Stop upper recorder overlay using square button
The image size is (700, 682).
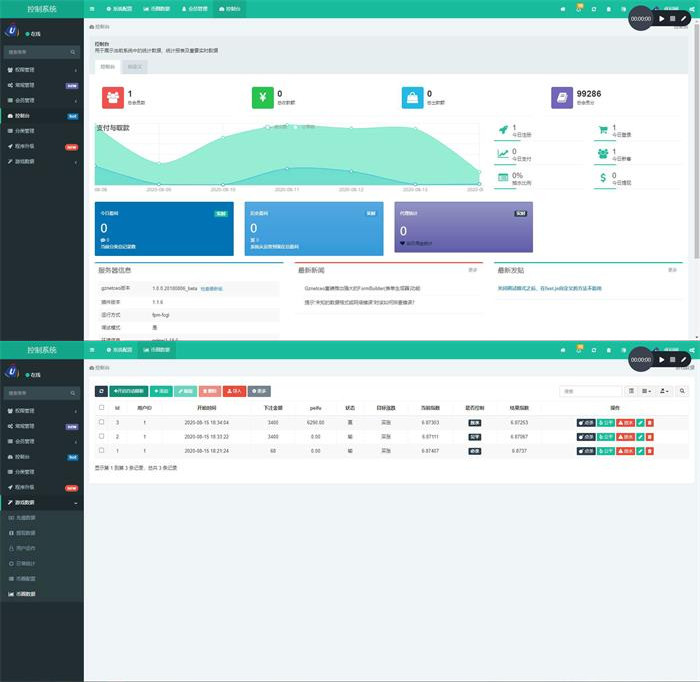click(673, 19)
